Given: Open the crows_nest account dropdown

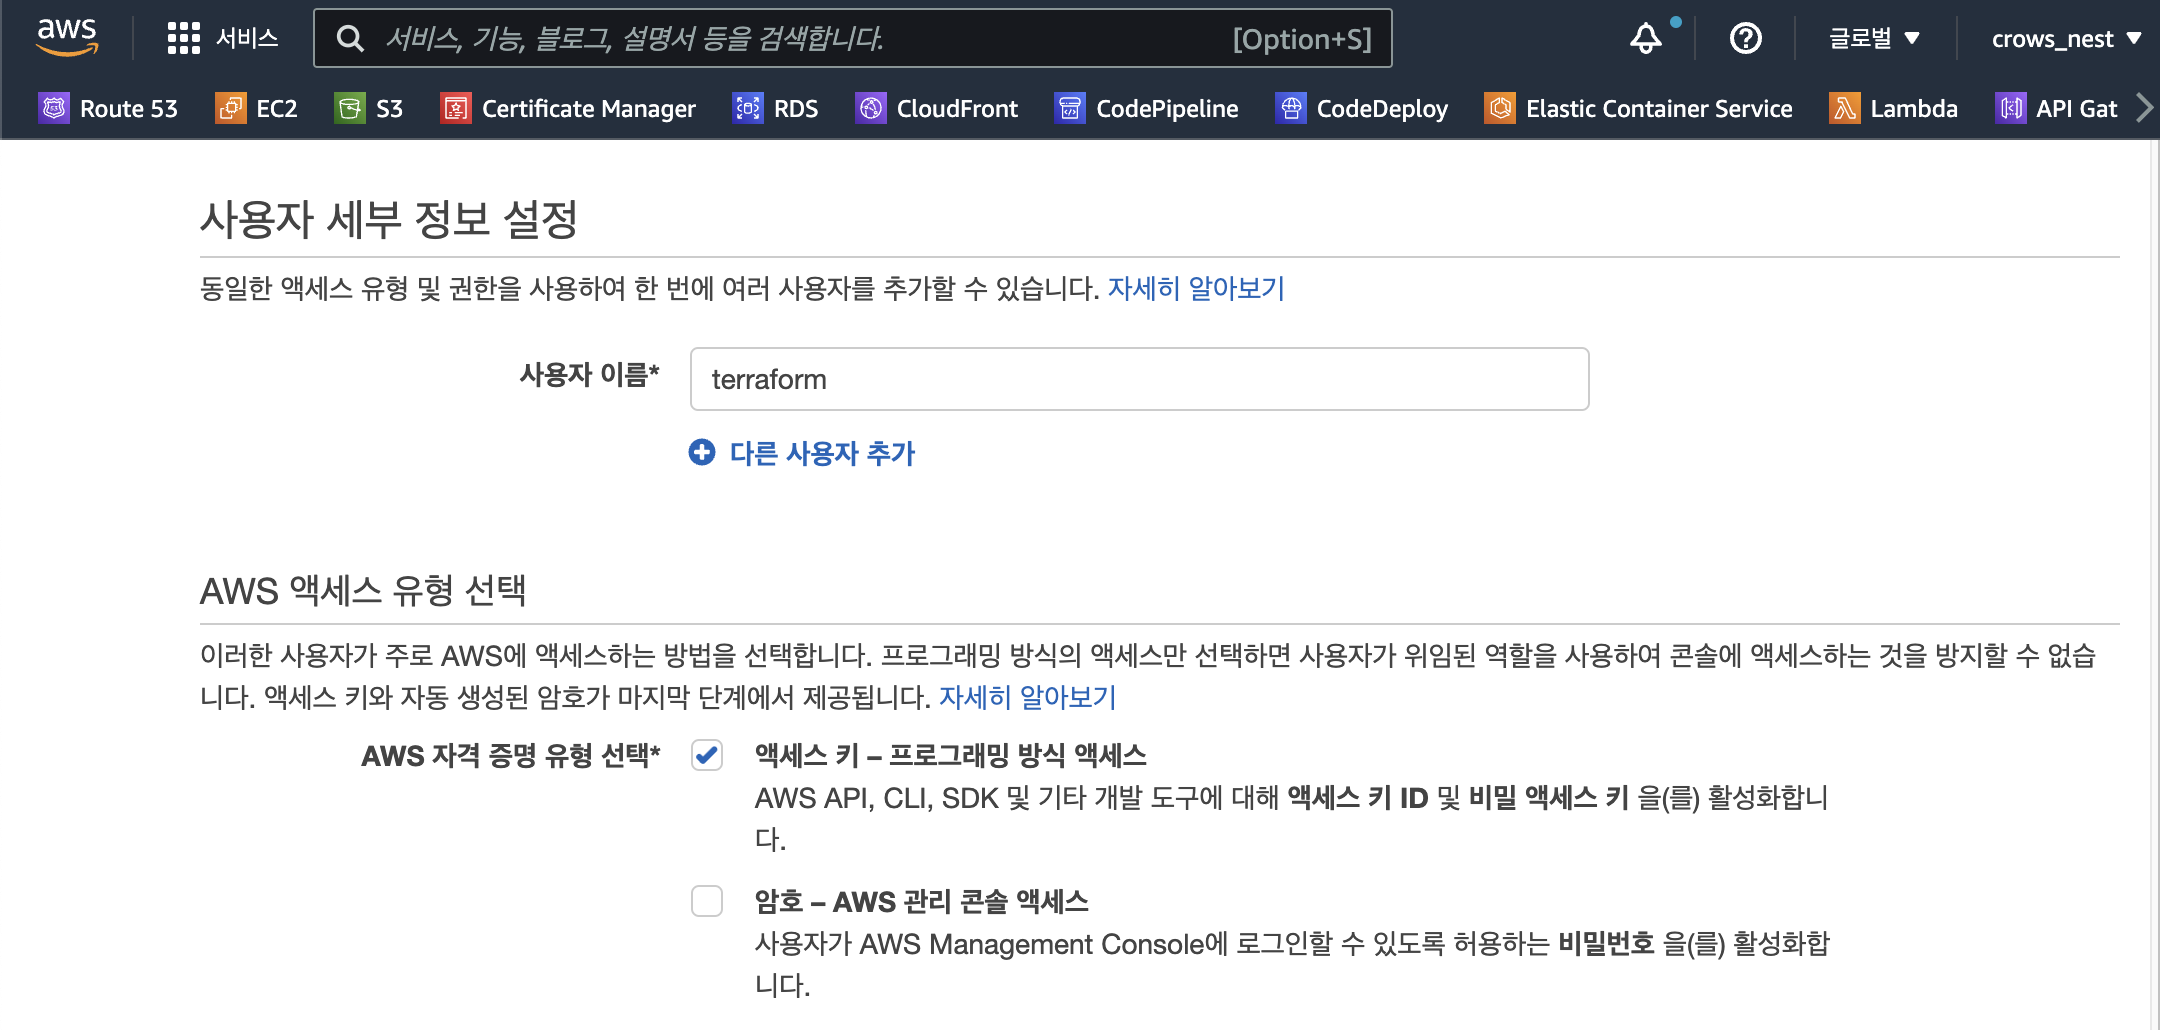Looking at the screenshot, I should pyautogui.click(x=2066, y=39).
